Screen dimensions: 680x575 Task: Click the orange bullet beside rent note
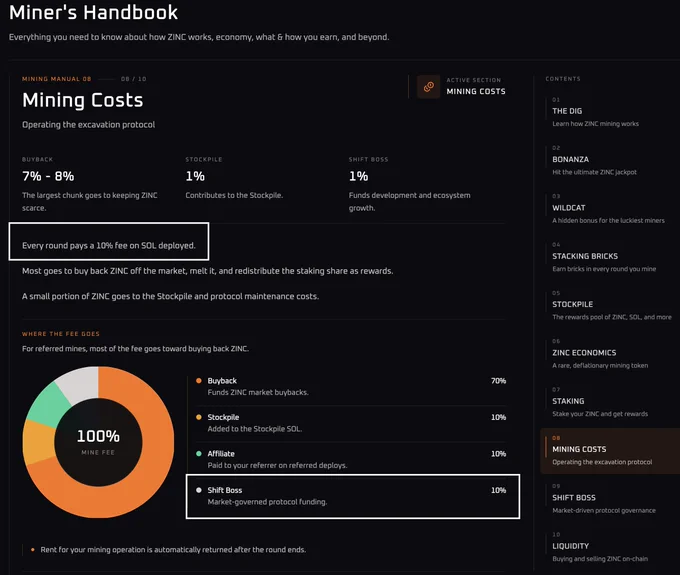pos(33,550)
